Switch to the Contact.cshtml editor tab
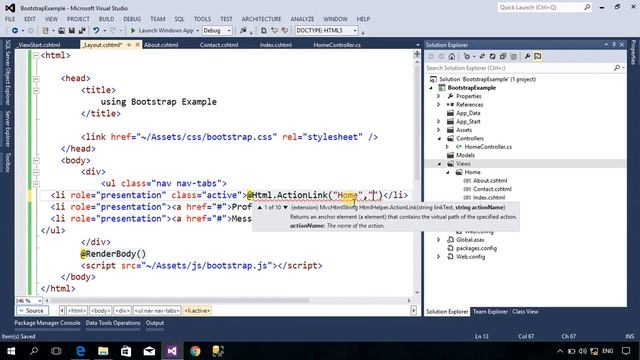 (x=219, y=45)
